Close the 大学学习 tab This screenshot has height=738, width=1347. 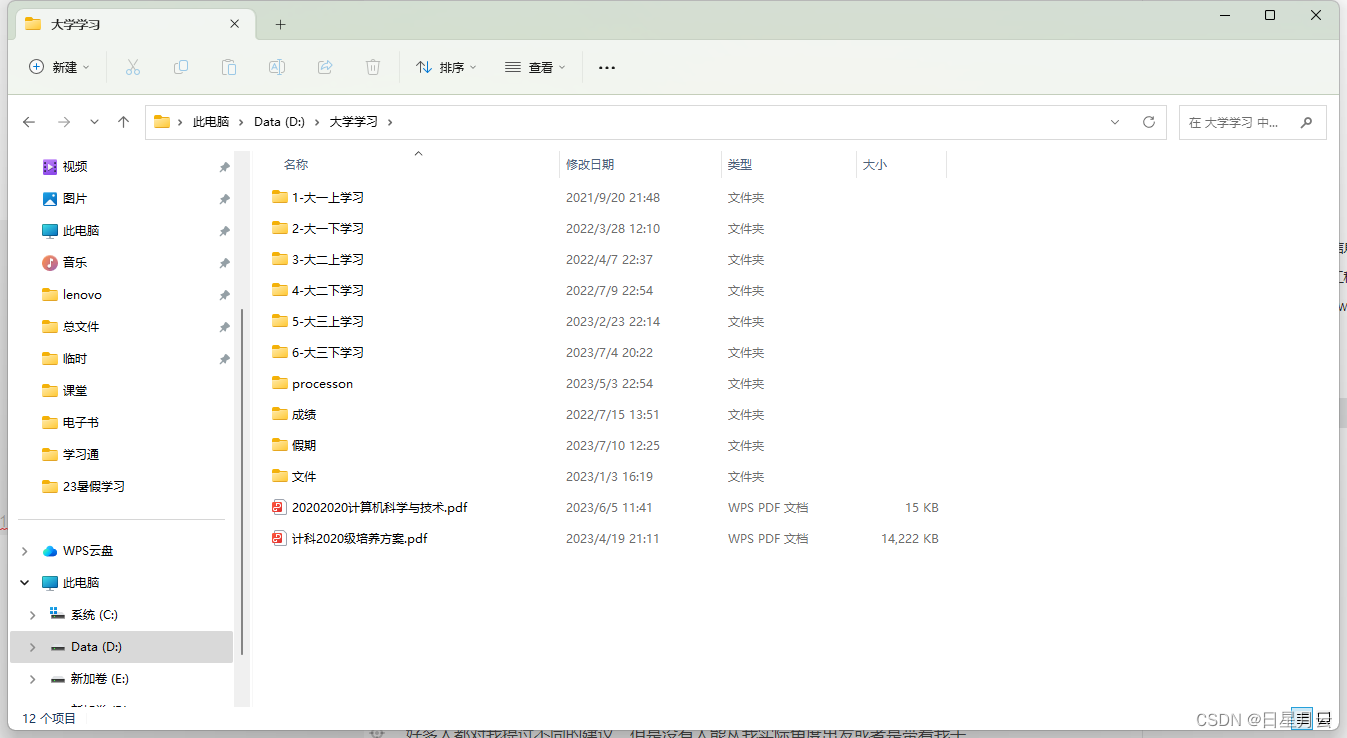[x=235, y=24]
